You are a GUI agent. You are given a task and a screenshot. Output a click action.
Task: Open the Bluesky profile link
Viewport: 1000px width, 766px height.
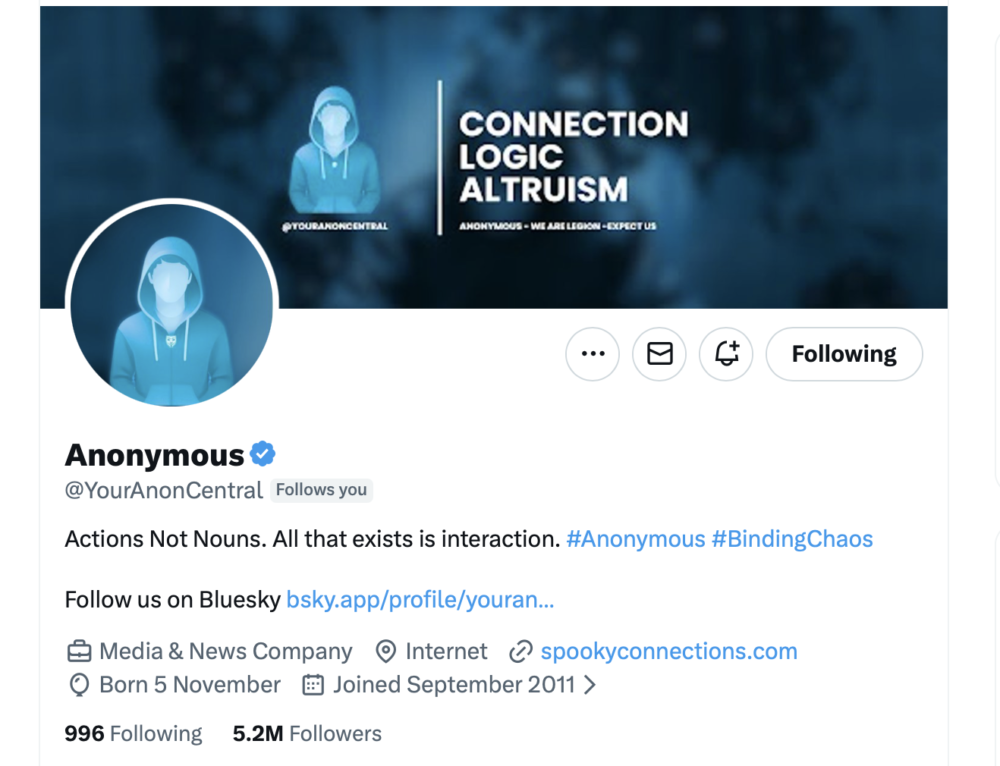(x=420, y=600)
